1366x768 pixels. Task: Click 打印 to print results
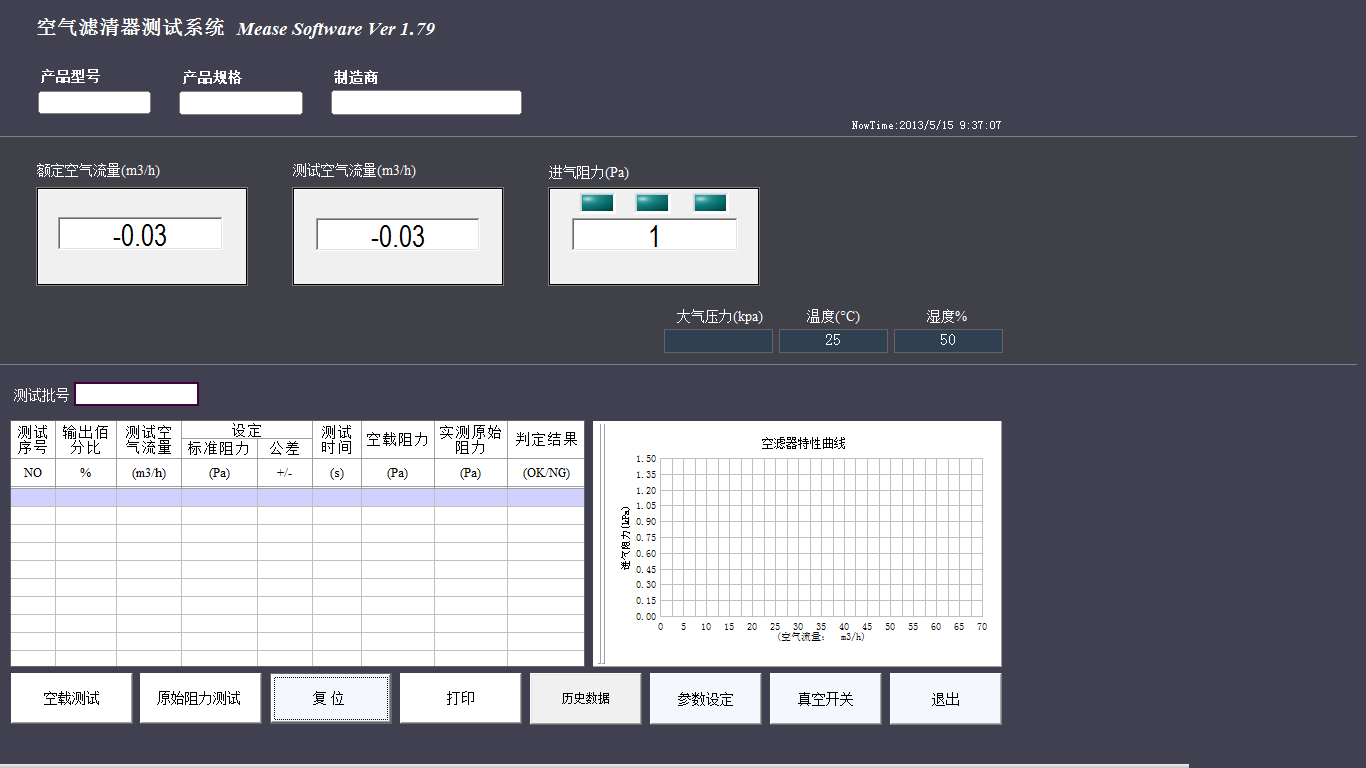pyautogui.click(x=460, y=698)
